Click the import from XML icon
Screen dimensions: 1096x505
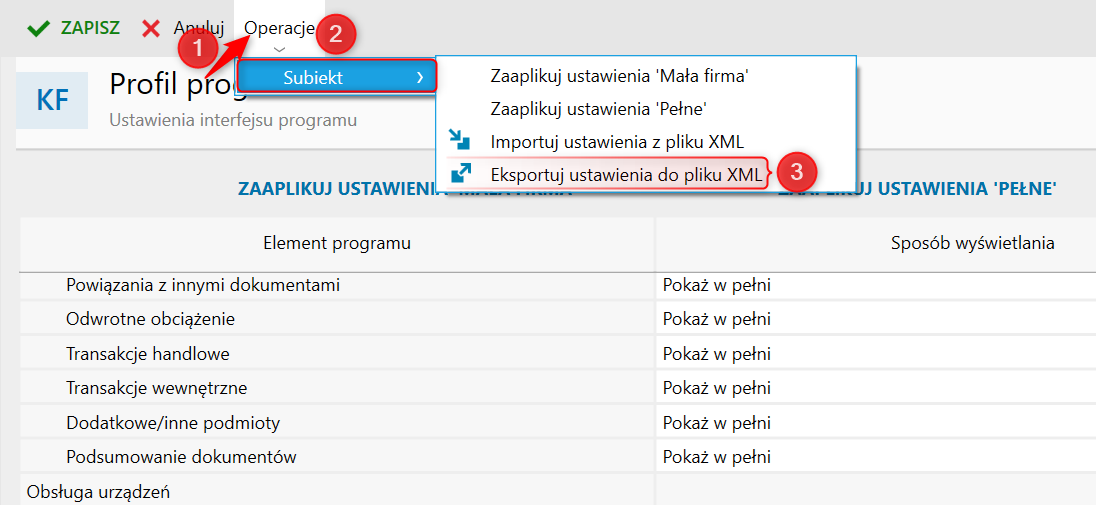pos(460,141)
